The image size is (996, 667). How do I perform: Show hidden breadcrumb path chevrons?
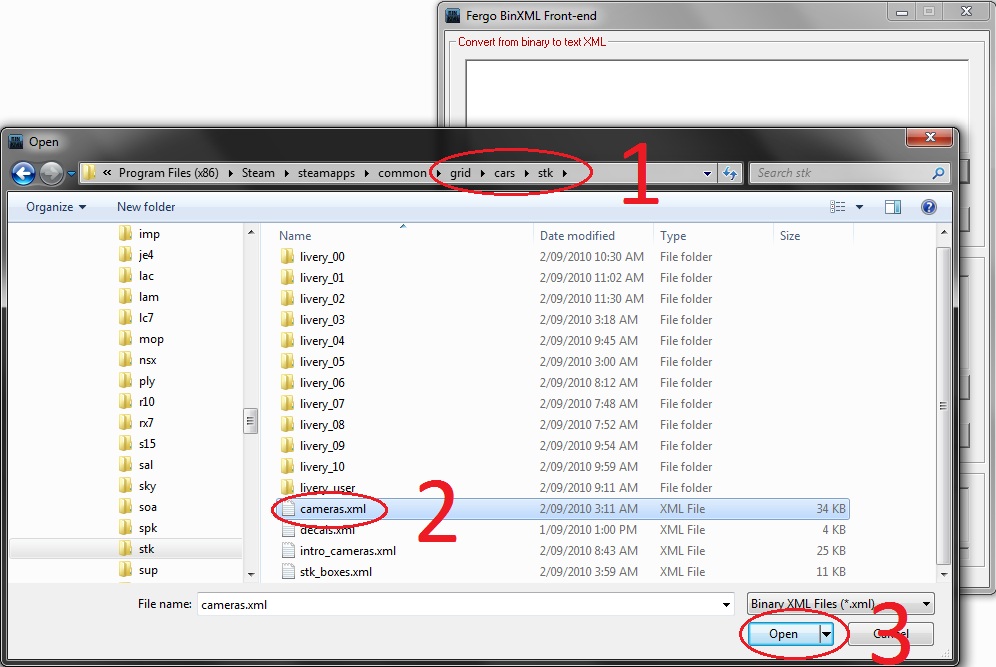coord(107,173)
